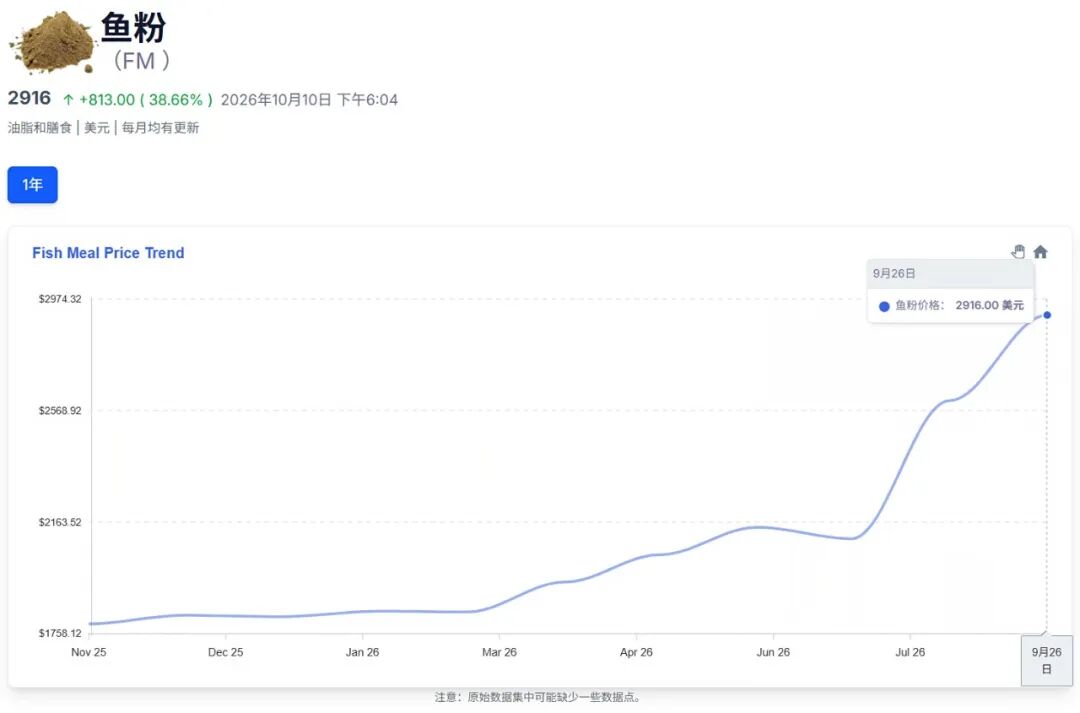The width and height of the screenshot is (1080, 713).
Task: Click the 9月26日 highlighted axis label box
Action: tap(1046, 660)
